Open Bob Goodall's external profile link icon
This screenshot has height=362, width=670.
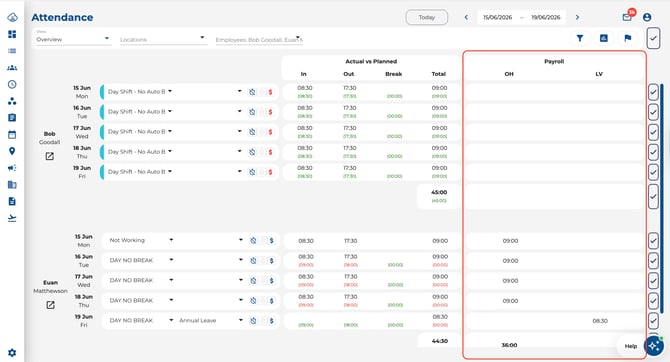[50, 156]
